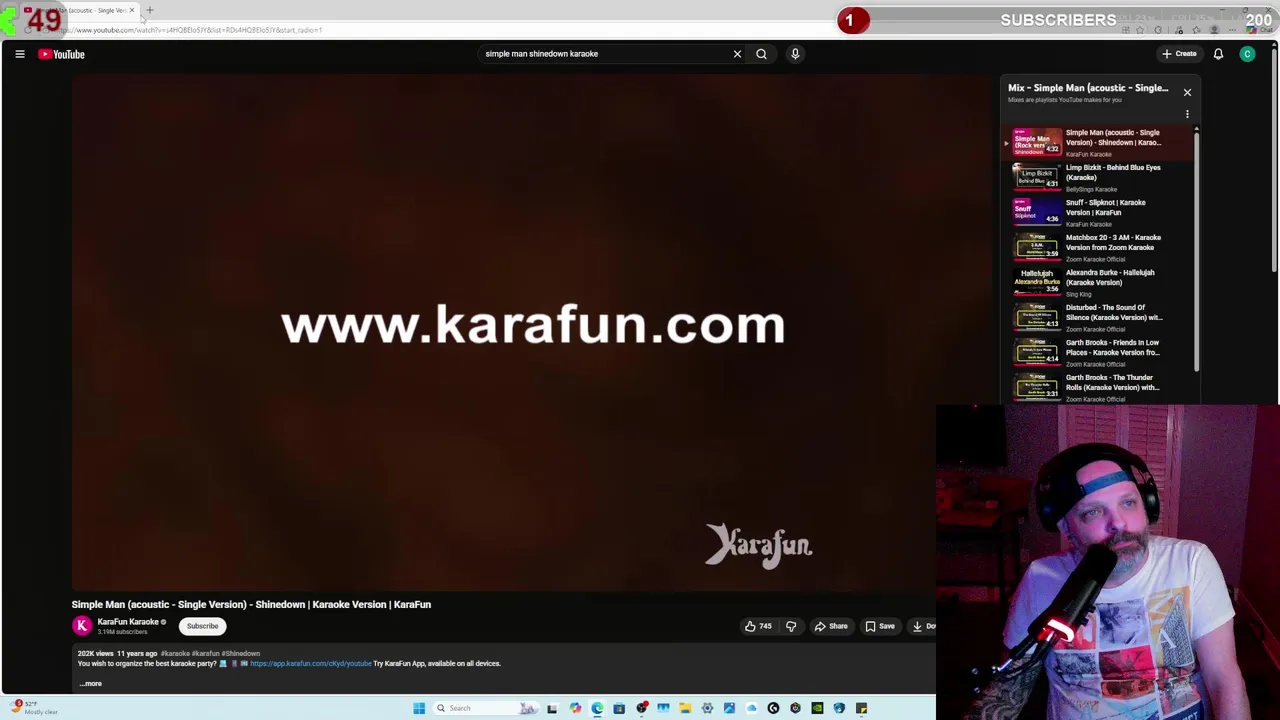Image resolution: width=1280 pixels, height=720 pixels.
Task: Close the current browser tab
Action: click(131, 10)
